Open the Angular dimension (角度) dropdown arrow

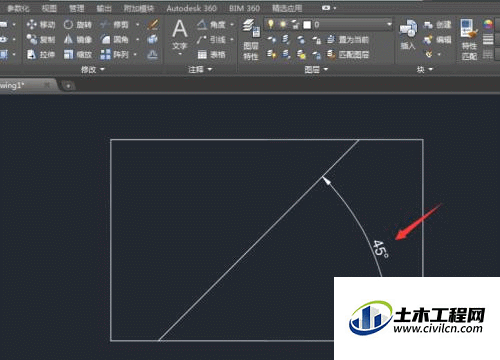[232, 24]
